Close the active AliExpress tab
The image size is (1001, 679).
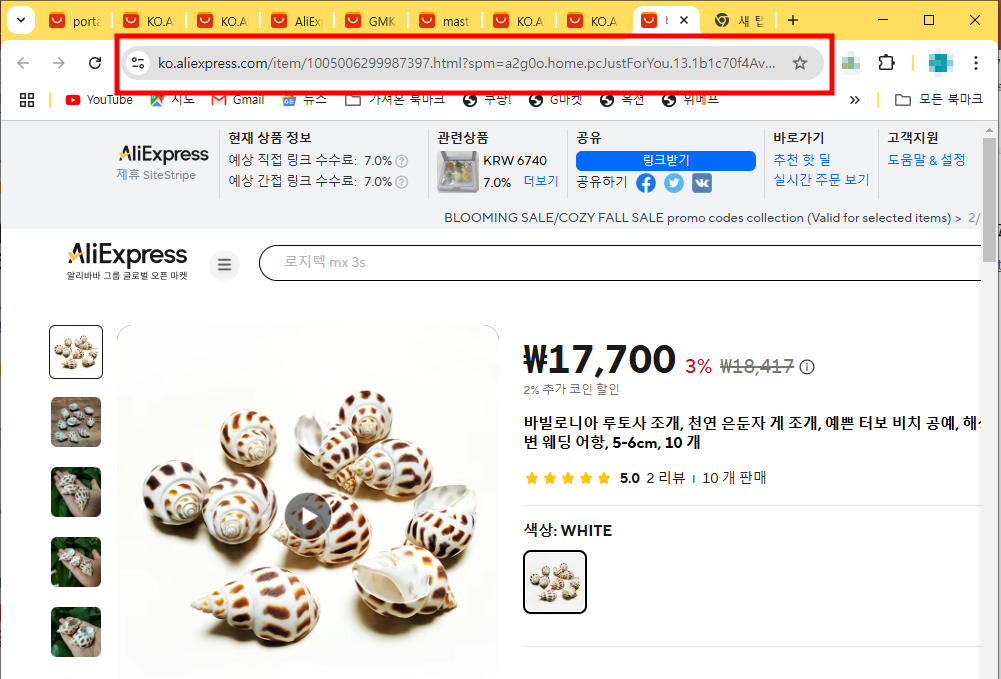pos(684,20)
